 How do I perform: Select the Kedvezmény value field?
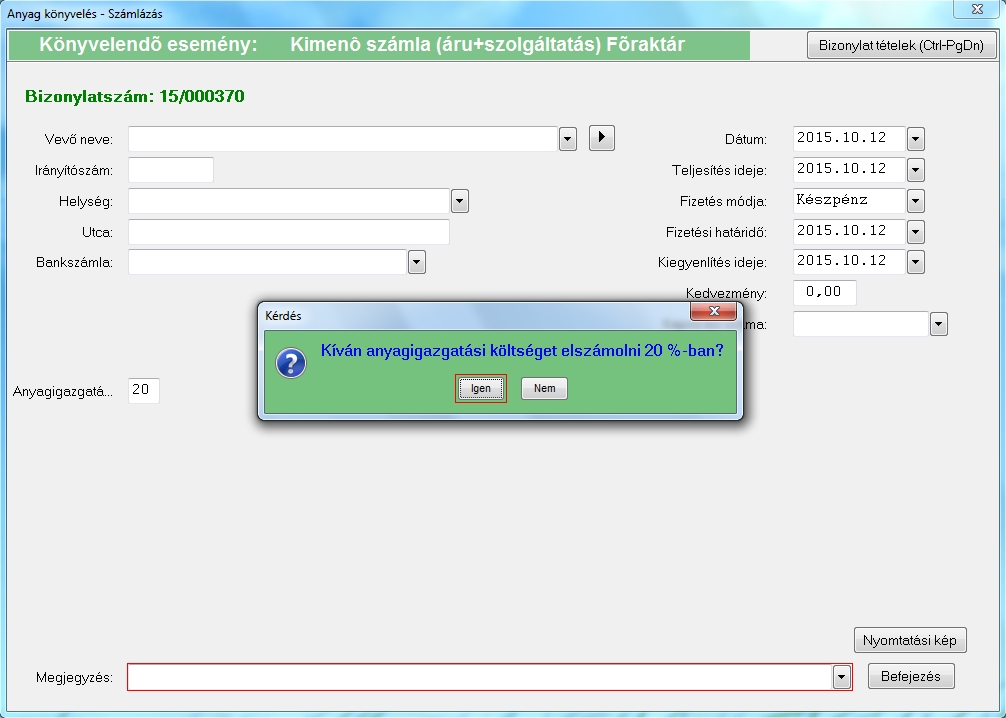824,293
